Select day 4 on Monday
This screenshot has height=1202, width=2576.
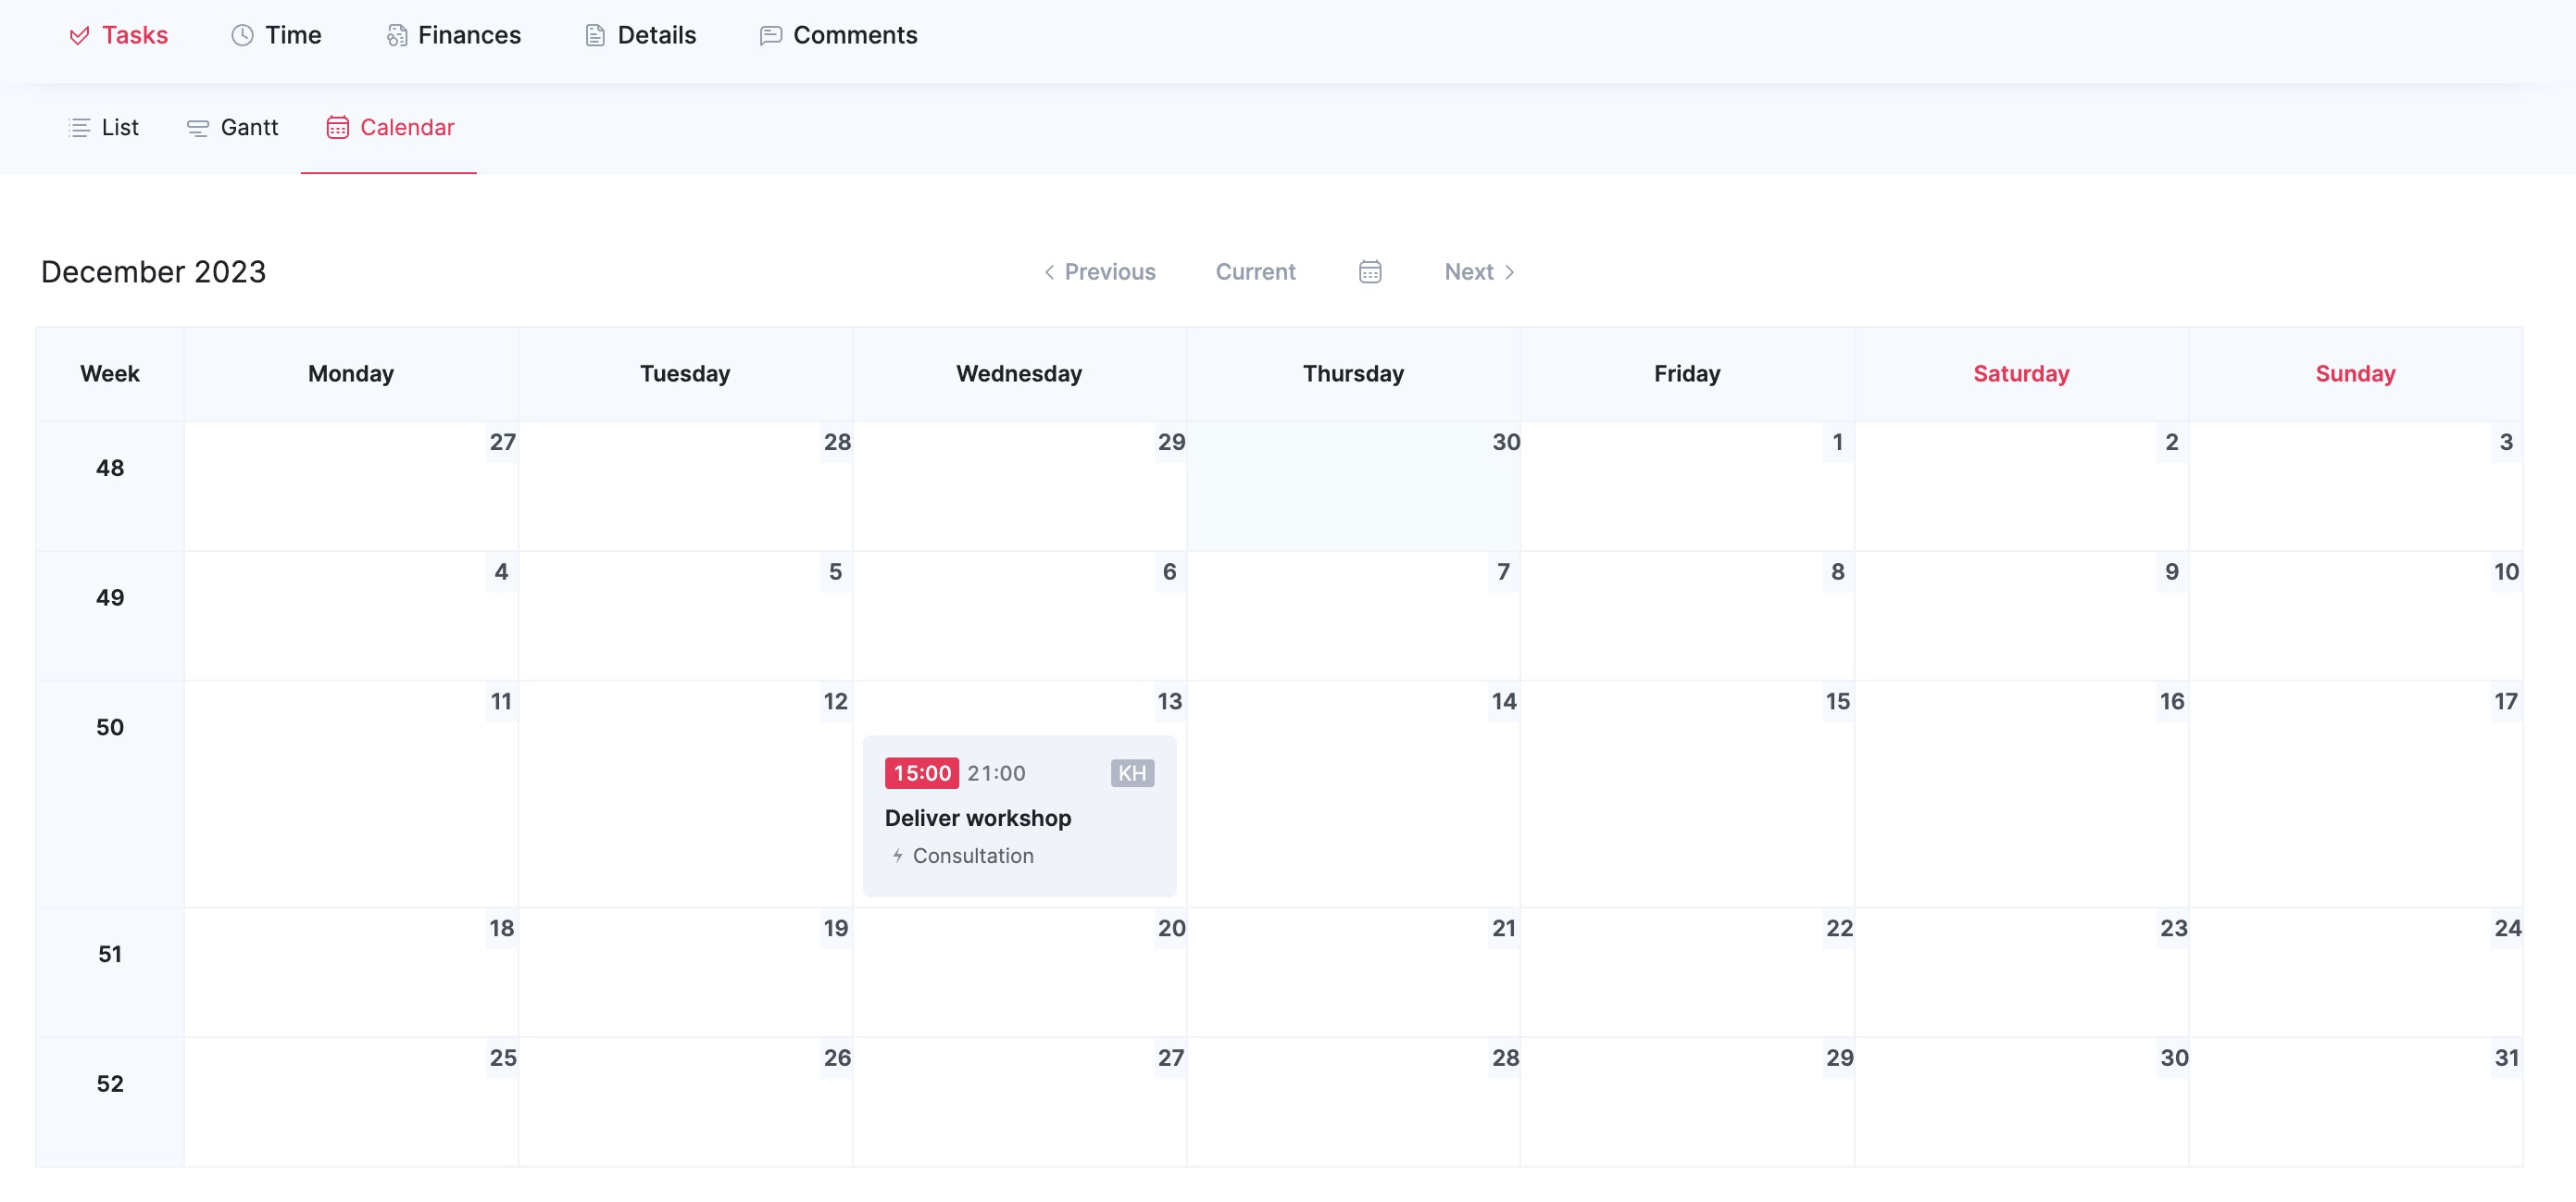(351, 616)
